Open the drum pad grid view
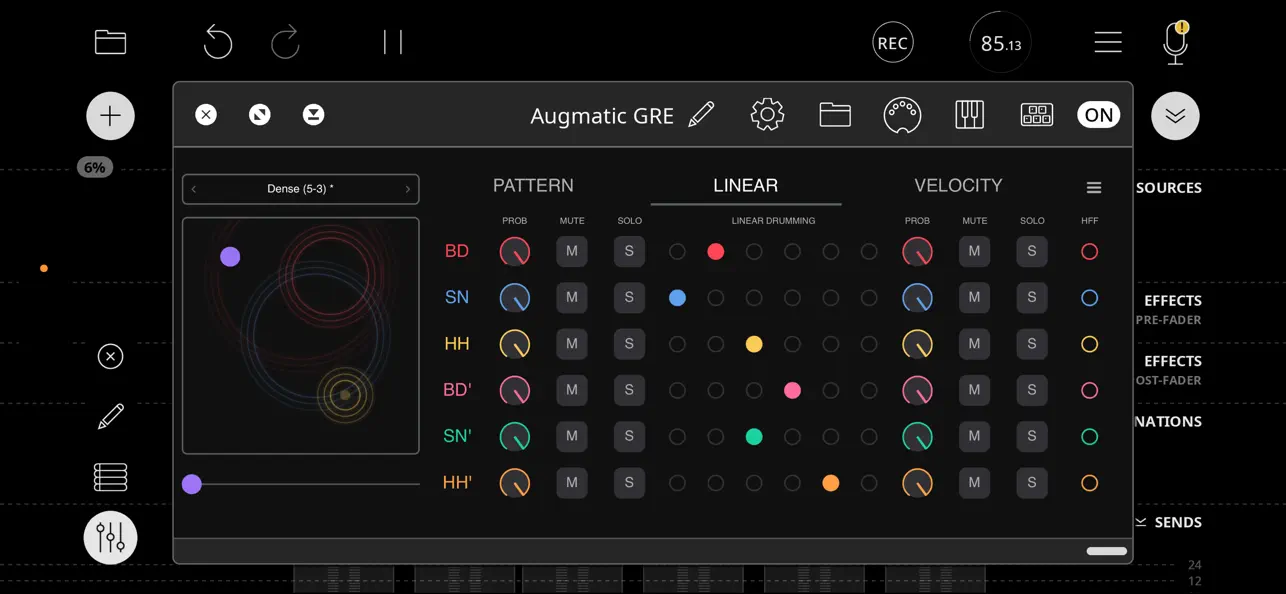The height and width of the screenshot is (594, 1286). click(x=1036, y=114)
